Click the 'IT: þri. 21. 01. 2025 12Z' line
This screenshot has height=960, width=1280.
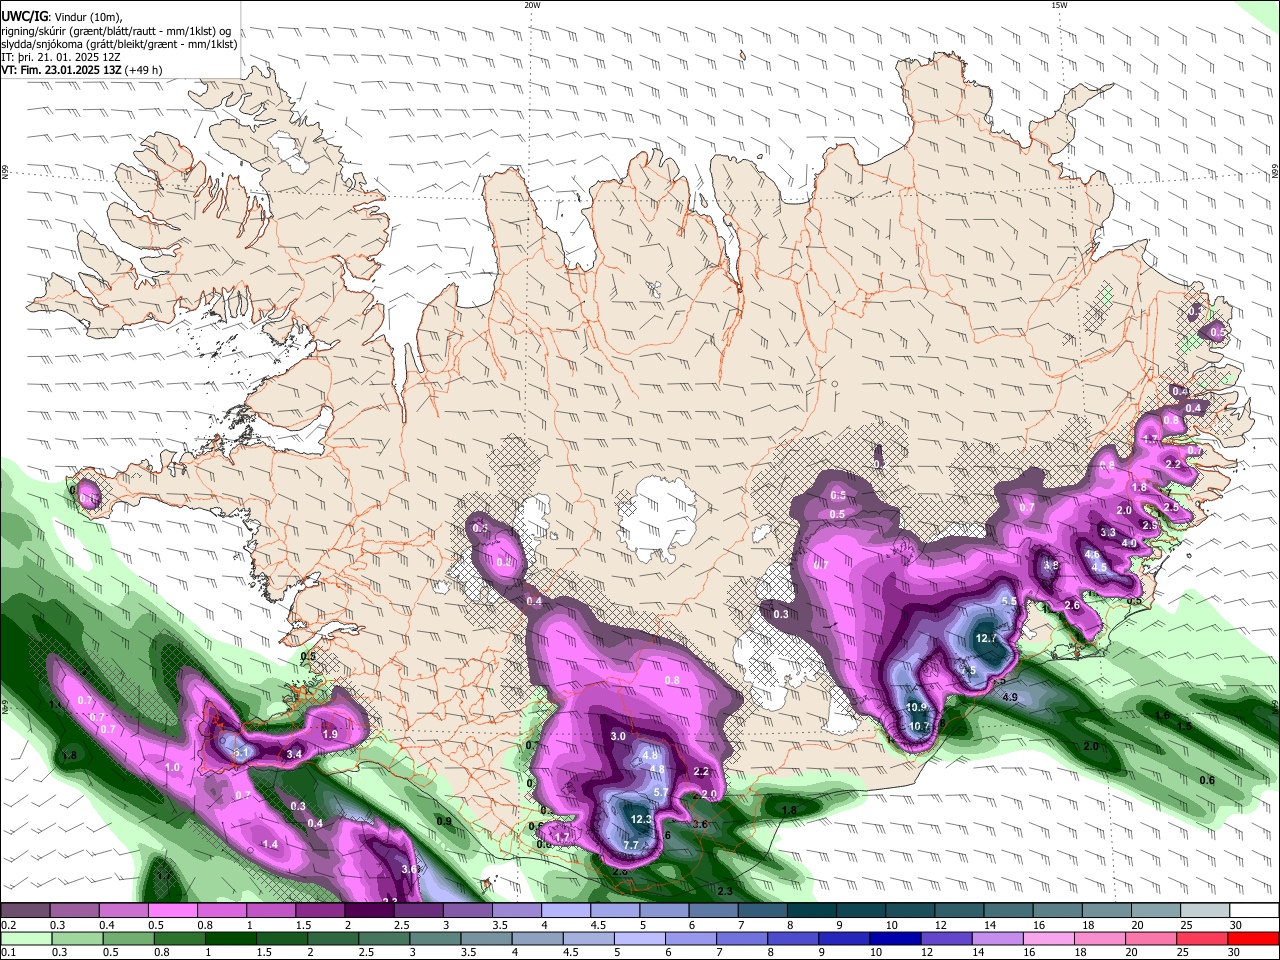(x=60, y=57)
